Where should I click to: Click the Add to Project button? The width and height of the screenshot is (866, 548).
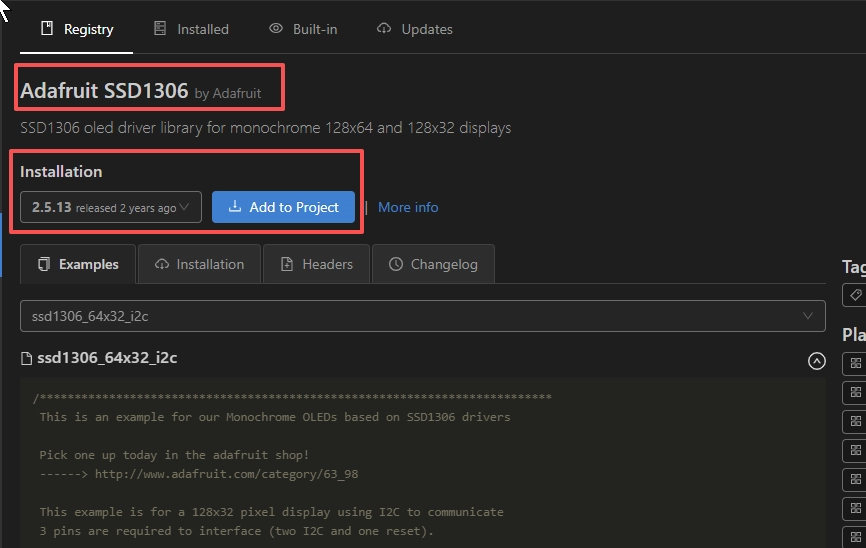[283, 207]
